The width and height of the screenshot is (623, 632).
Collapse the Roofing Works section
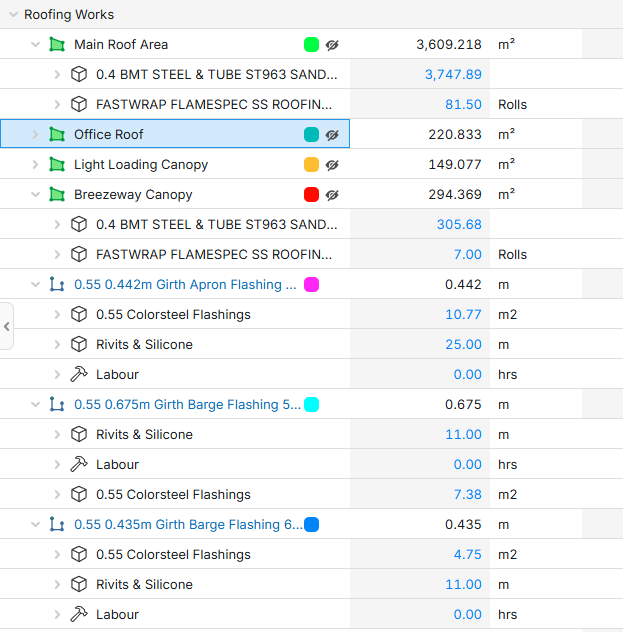tap(11, 15)
